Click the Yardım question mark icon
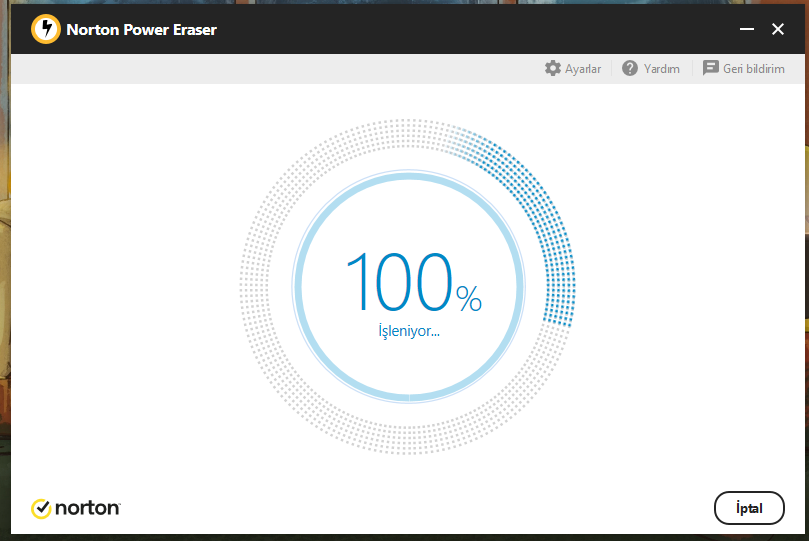 tap(629, 68)
